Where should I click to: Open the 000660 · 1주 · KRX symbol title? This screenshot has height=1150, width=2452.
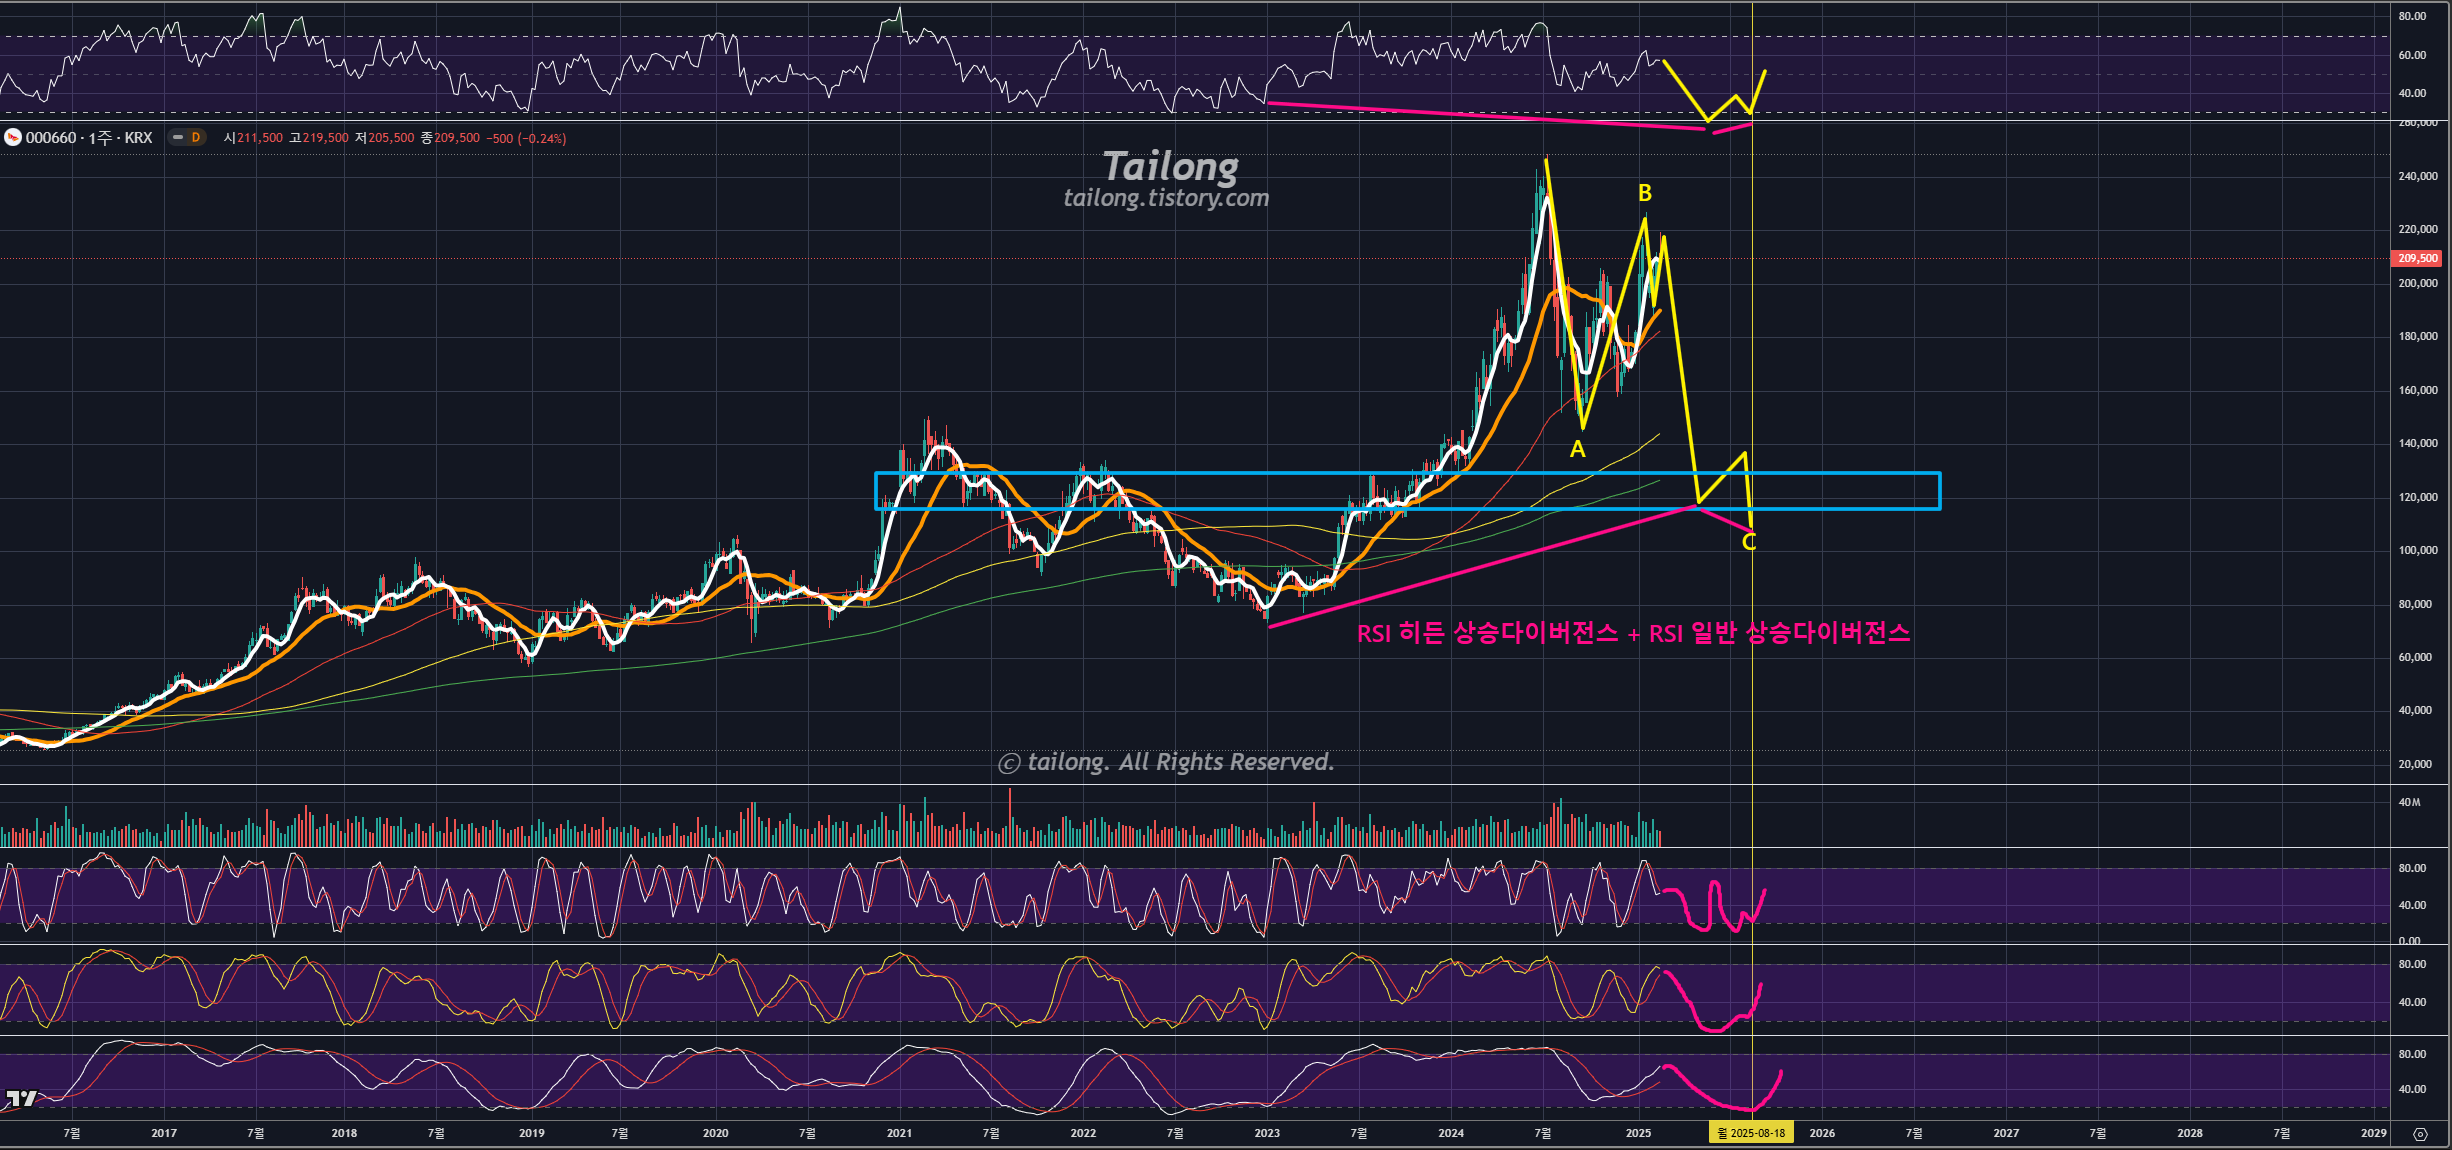(89, 138)
